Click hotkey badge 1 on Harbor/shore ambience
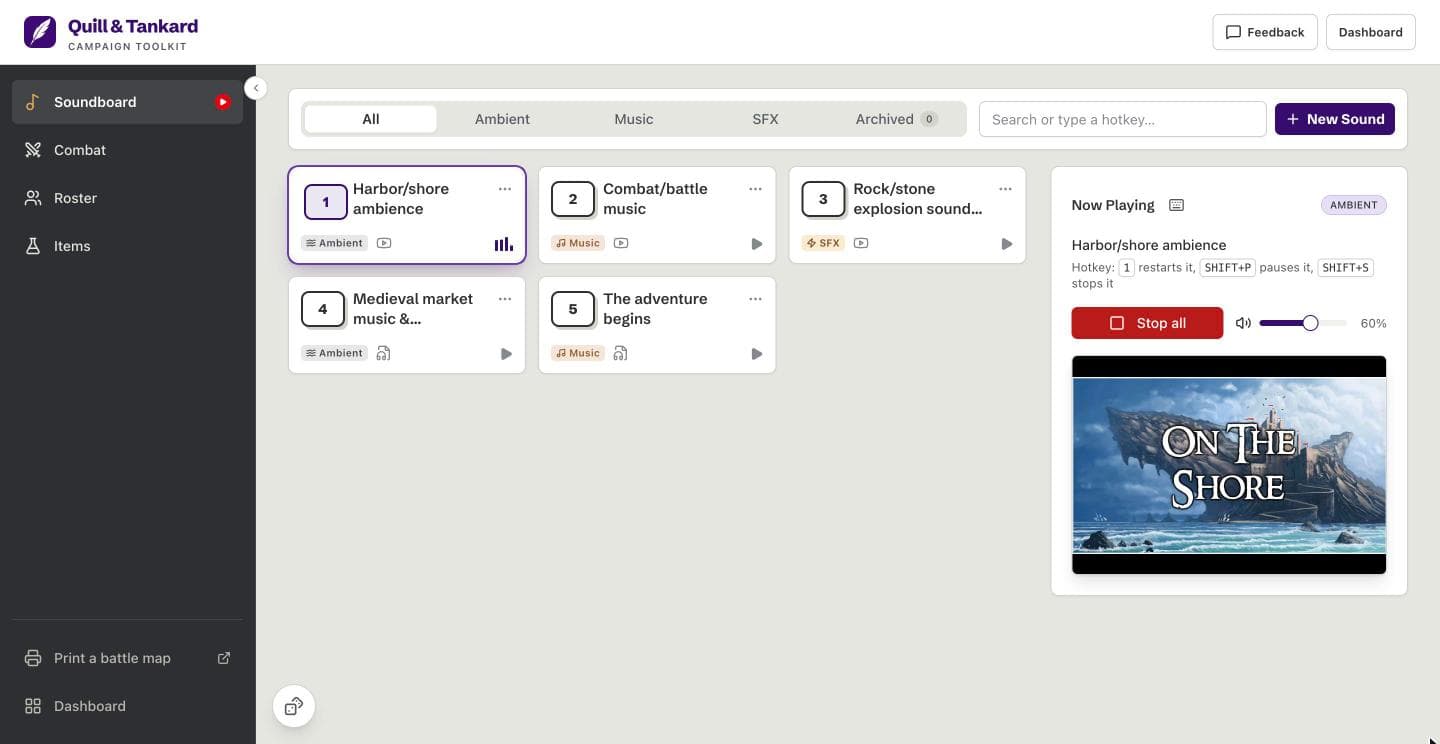 [326, 202]
